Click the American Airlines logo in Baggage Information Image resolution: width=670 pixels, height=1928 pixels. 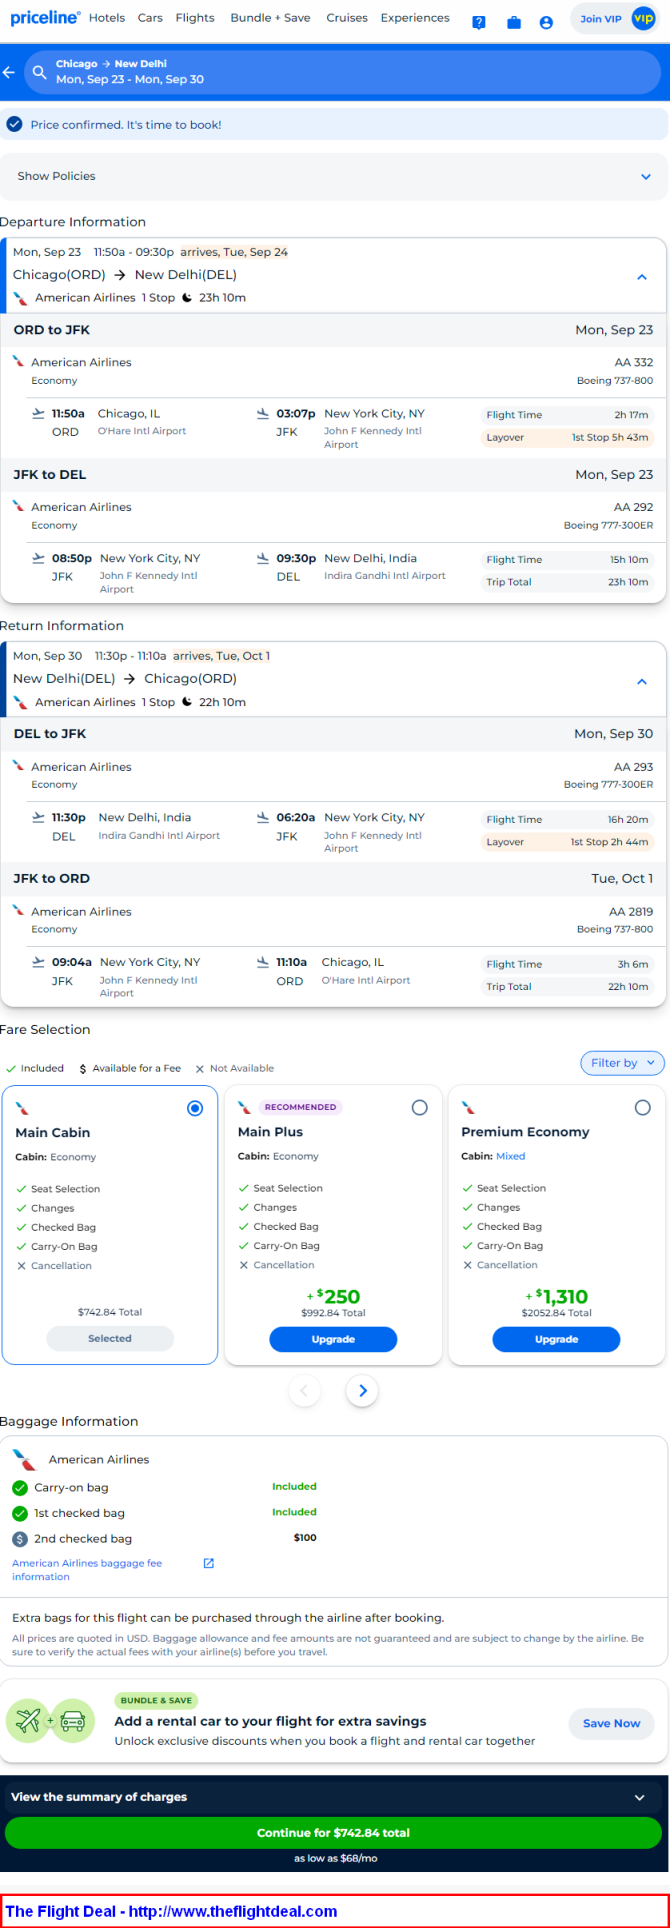coord(24,1460)
